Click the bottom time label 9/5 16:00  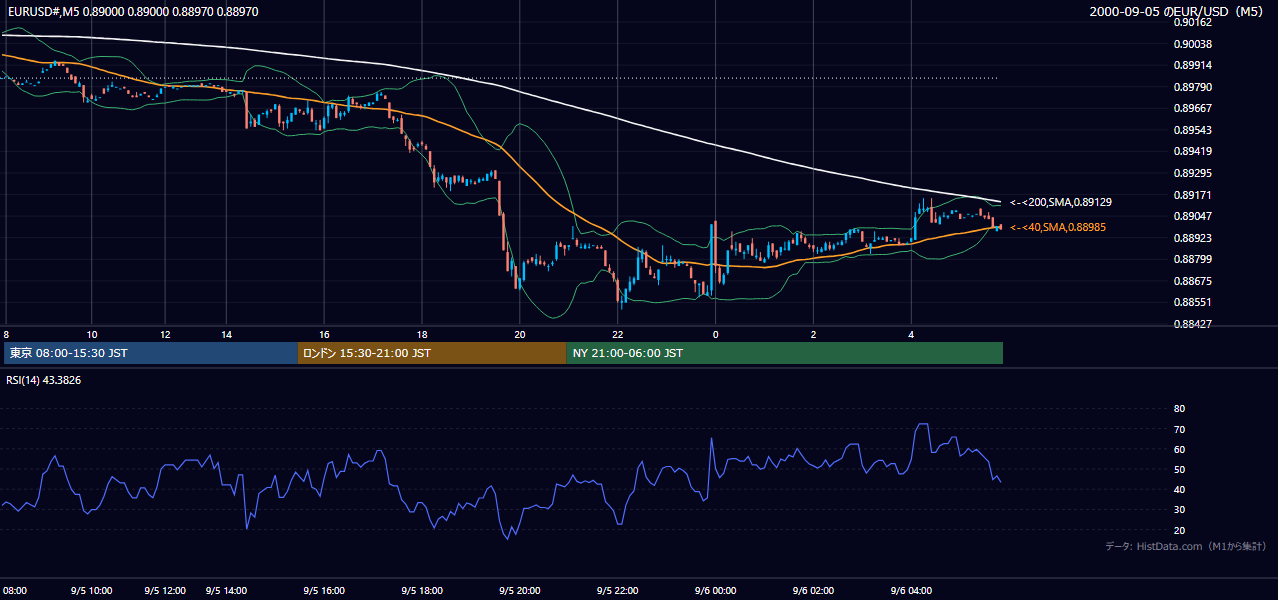coord(324,591)
